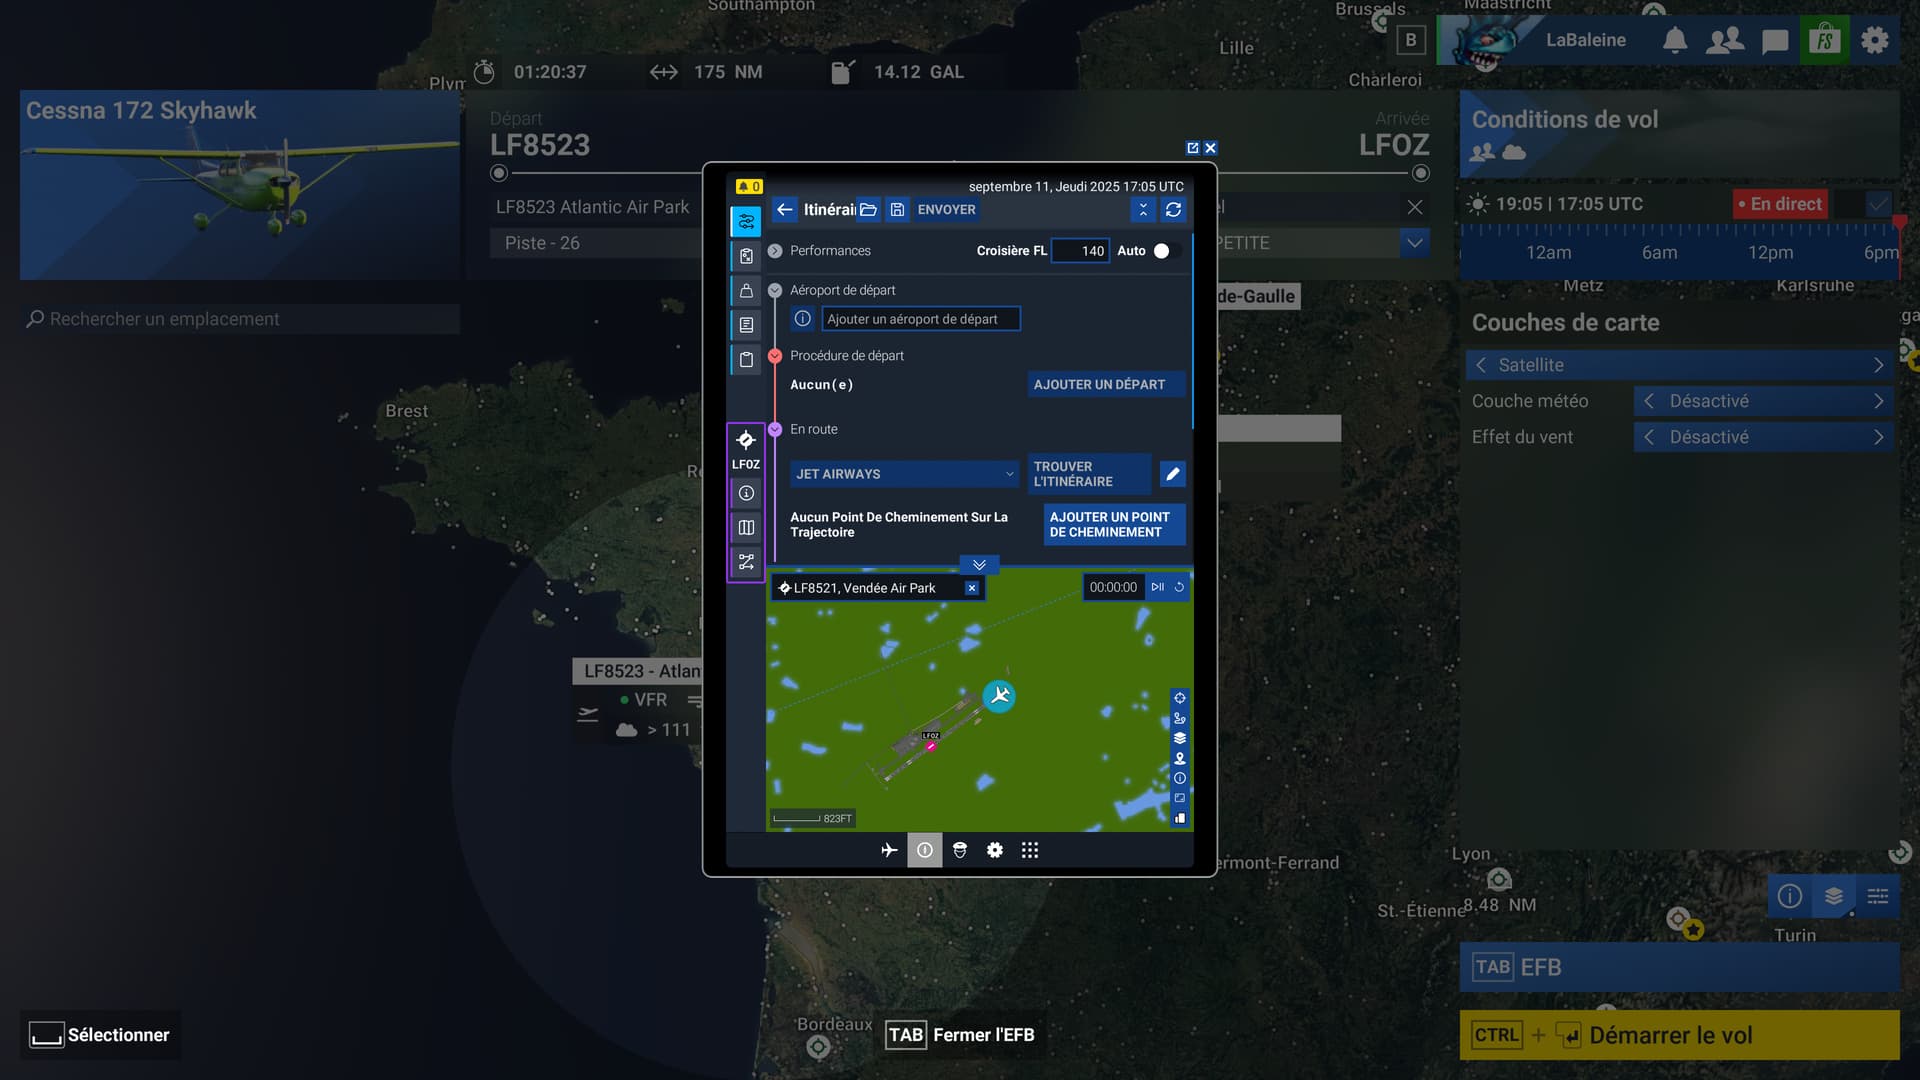Image resolution: width=1920 pixels, height=1080 pixels.
Task: Click the Démarrer le vol button
Action: (1680, 1036)
